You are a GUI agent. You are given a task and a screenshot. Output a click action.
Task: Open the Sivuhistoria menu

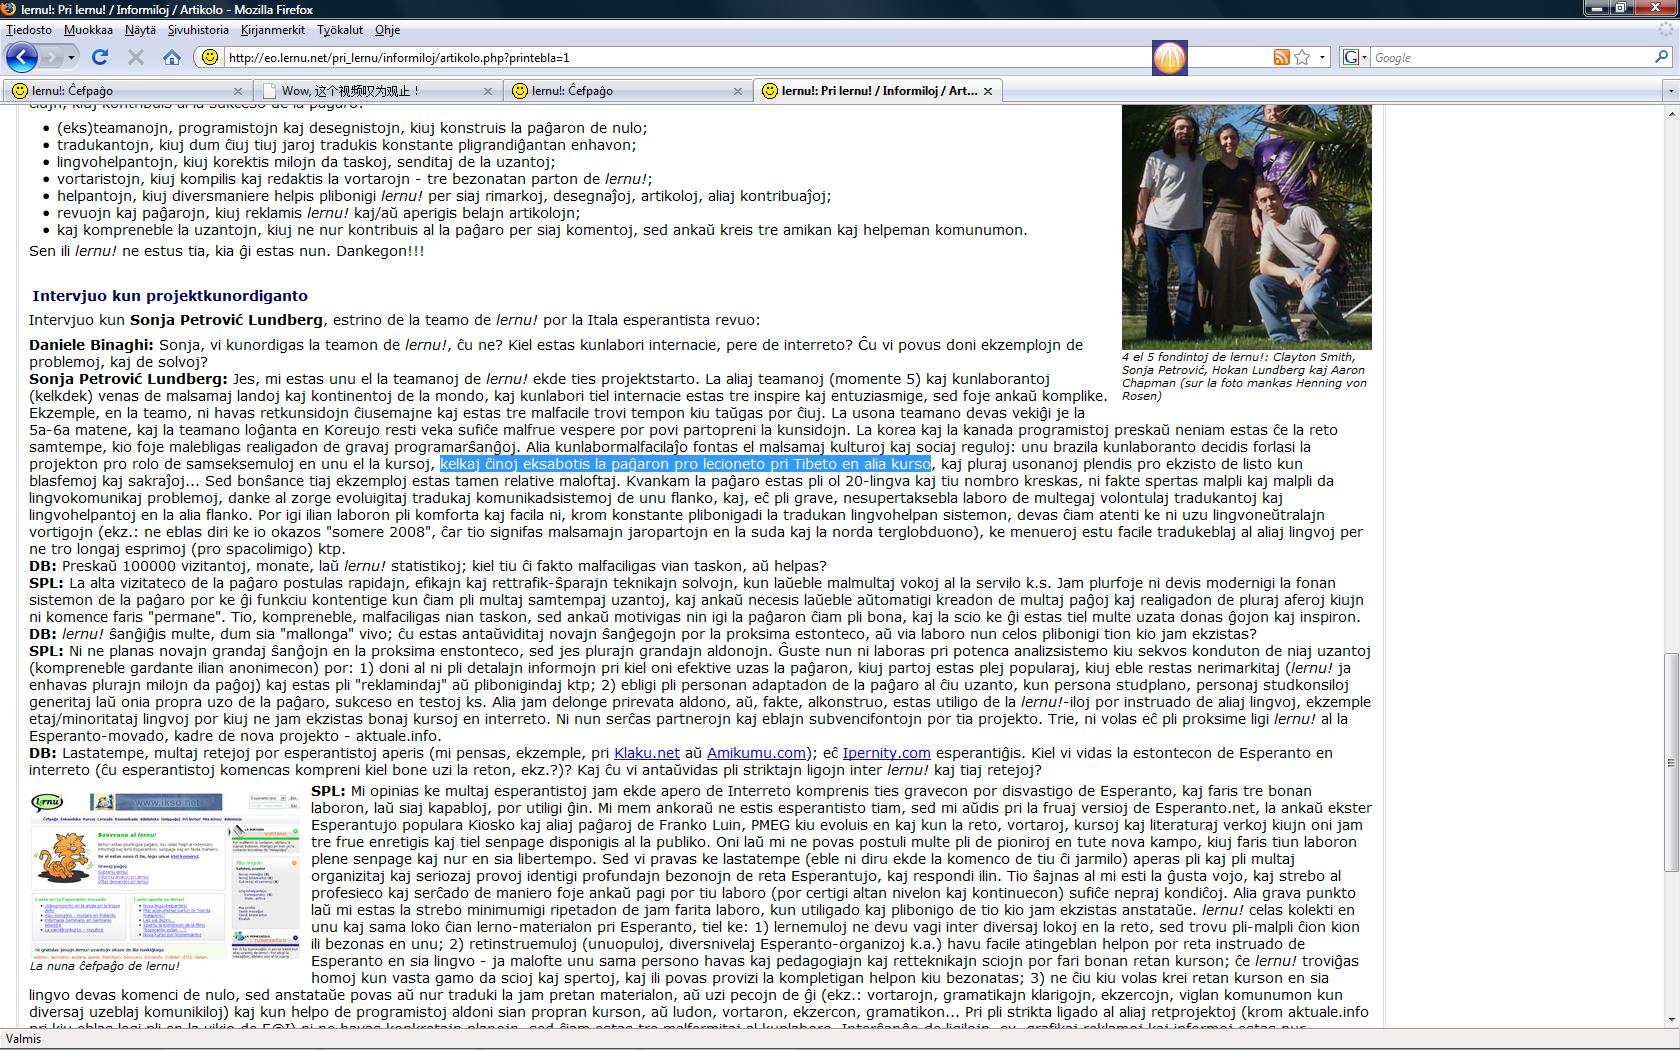198,30
